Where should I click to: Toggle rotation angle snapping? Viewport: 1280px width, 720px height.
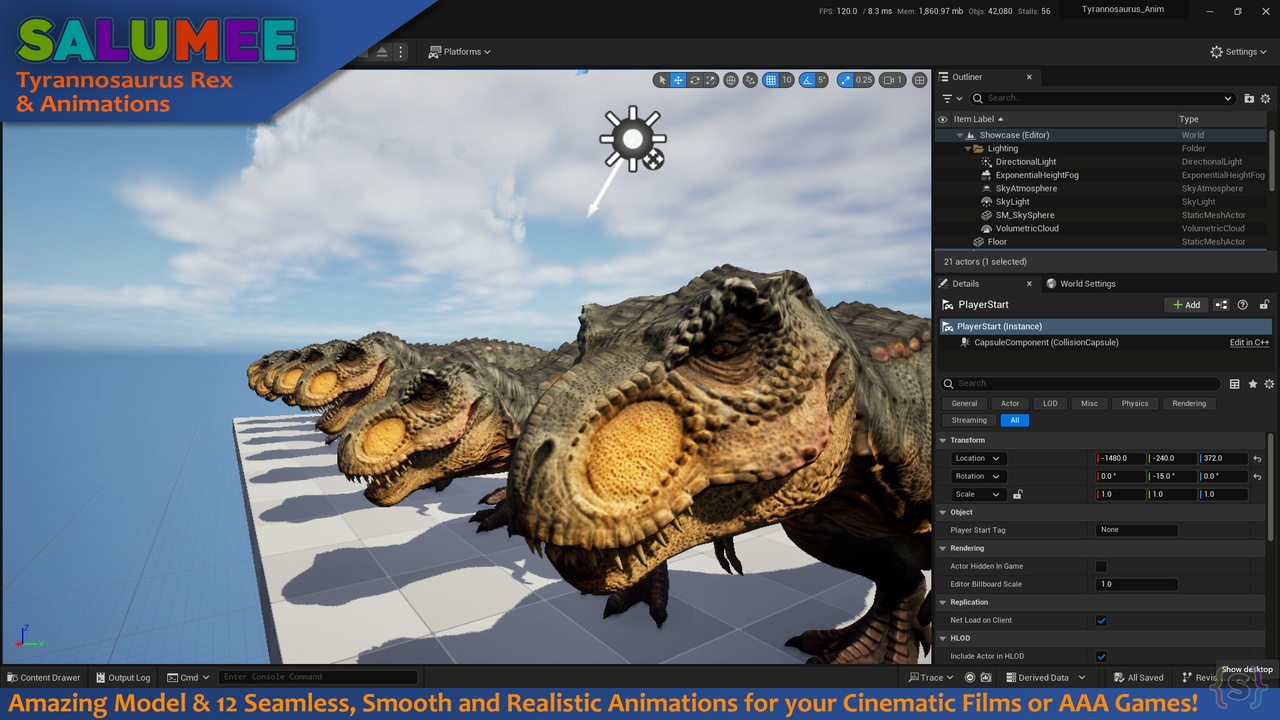tap(807, 80)
